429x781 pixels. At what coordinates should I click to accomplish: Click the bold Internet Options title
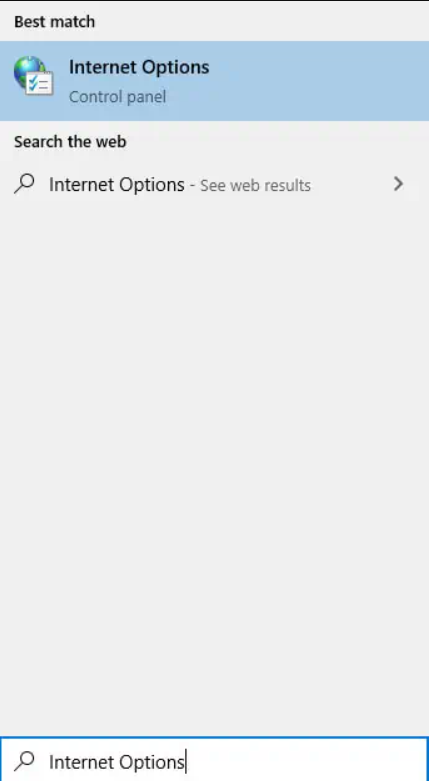coord(139,67)
